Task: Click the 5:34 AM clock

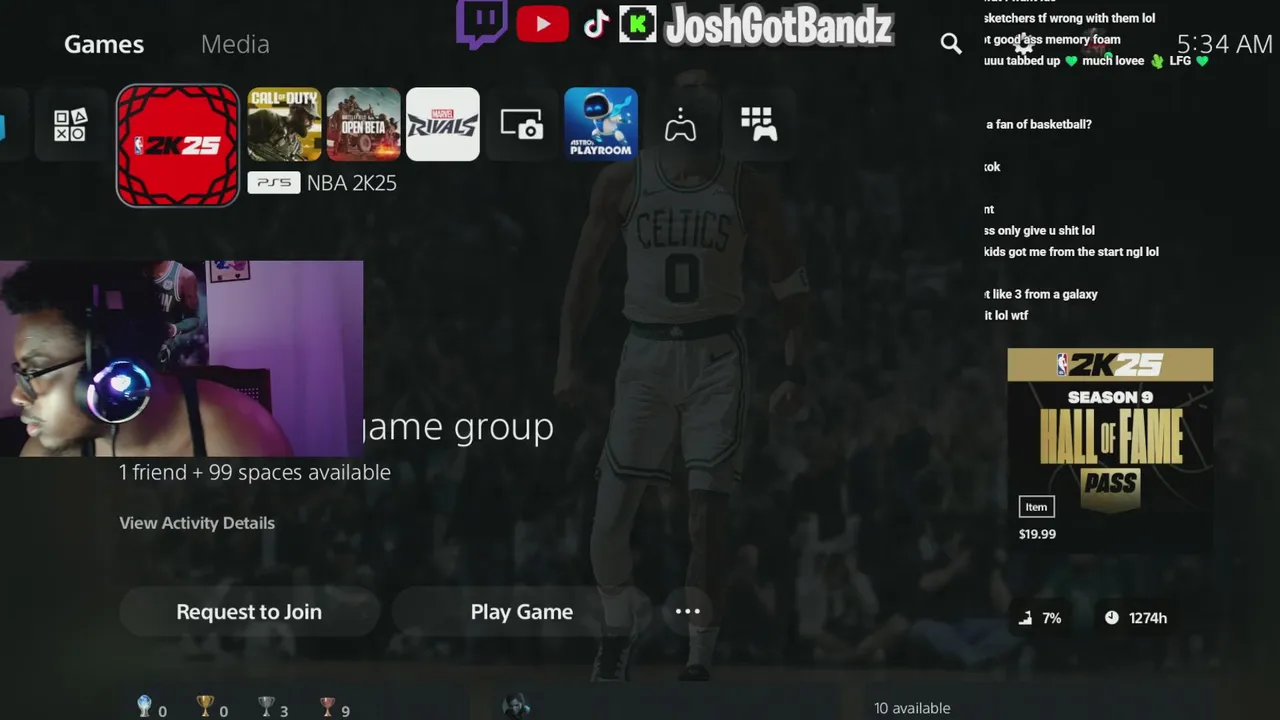Action: (1224, 44)
